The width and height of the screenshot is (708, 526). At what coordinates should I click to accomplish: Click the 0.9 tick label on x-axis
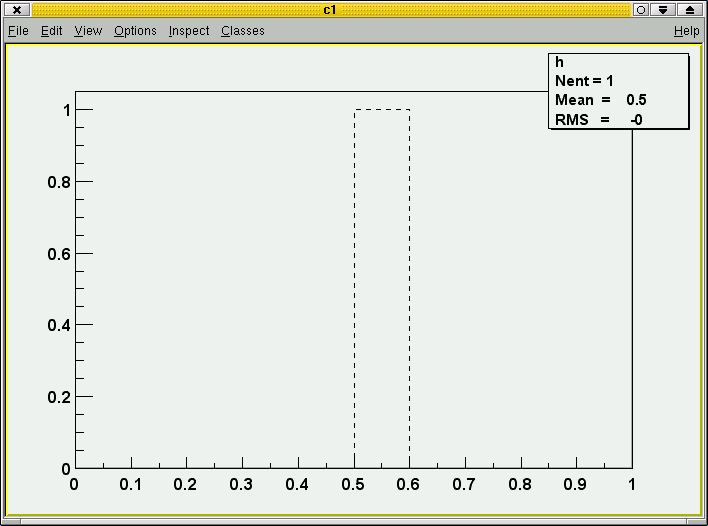click(x=576, y=485)
